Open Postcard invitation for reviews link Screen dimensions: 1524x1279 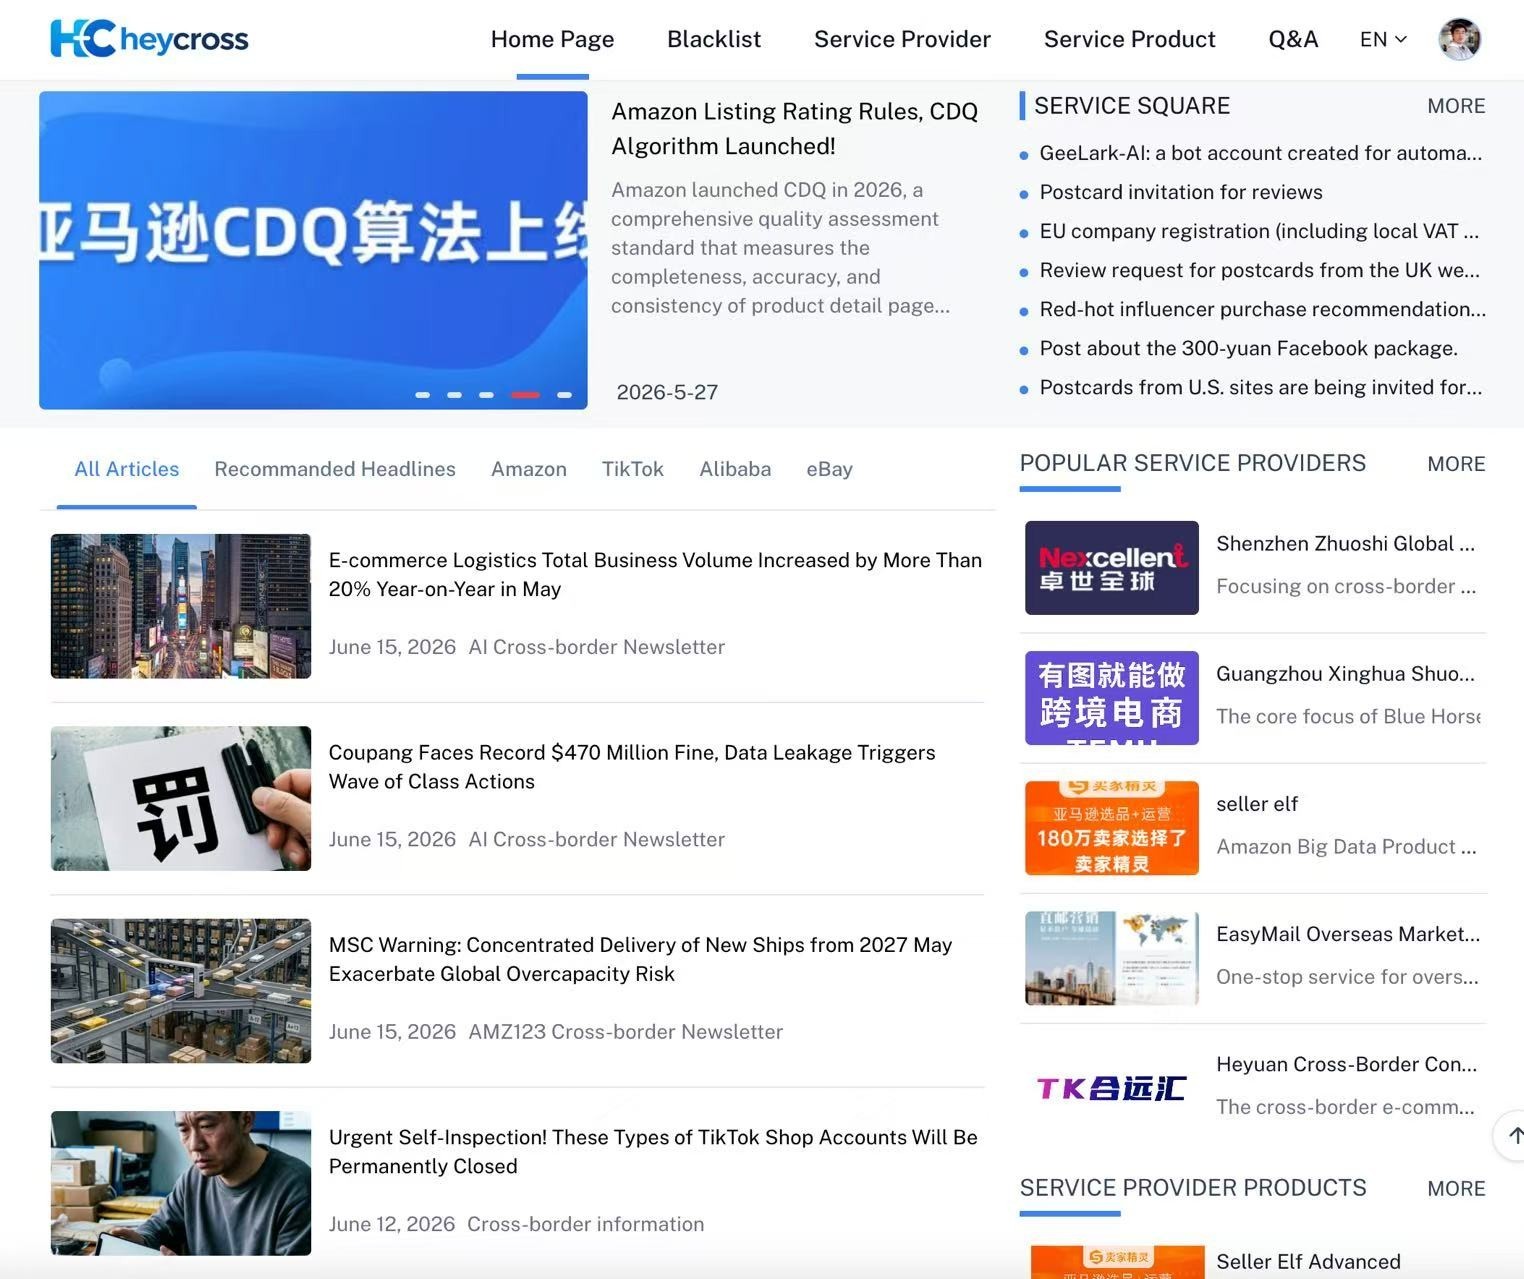1181,192
